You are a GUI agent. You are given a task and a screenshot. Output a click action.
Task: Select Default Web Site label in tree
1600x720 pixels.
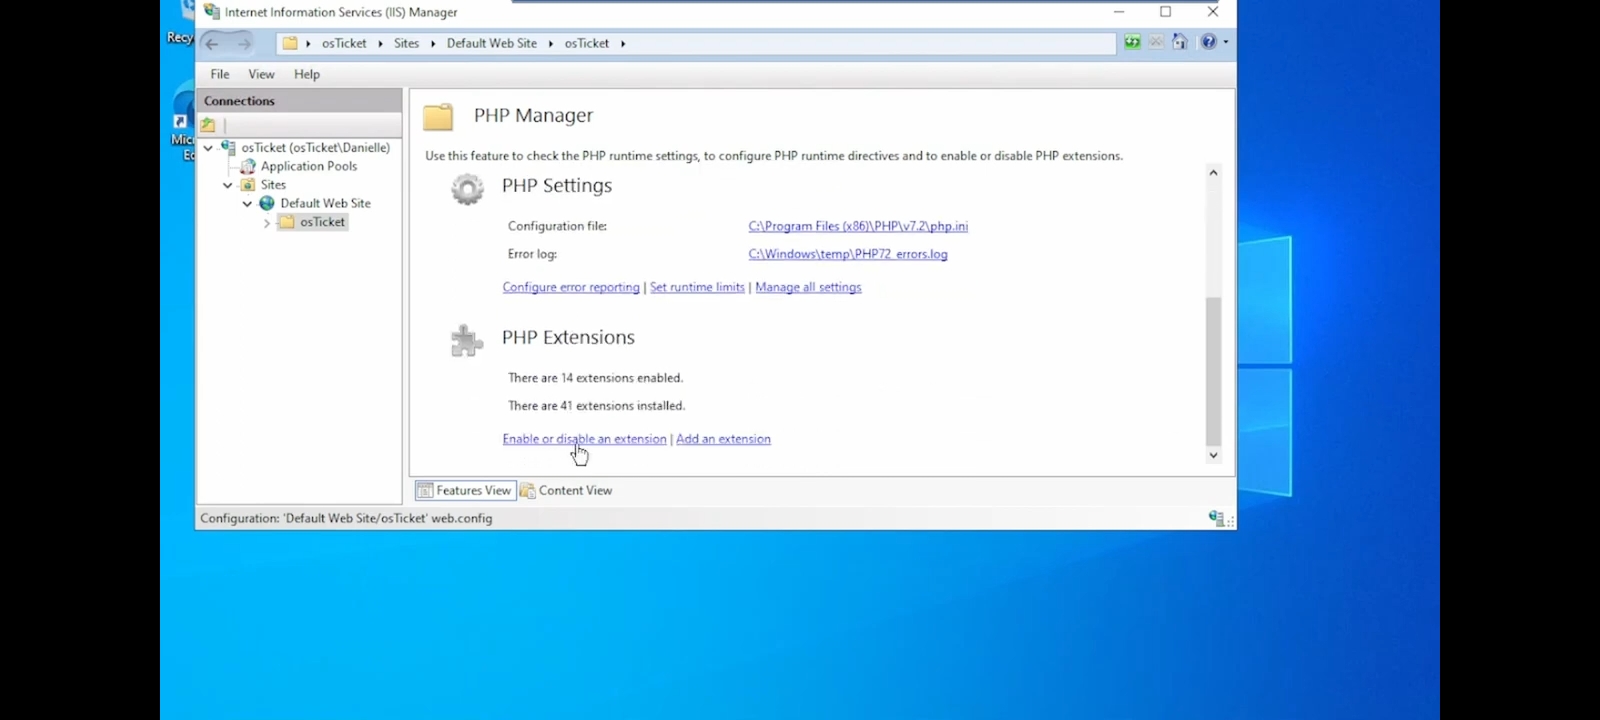(x=325, y=203)
